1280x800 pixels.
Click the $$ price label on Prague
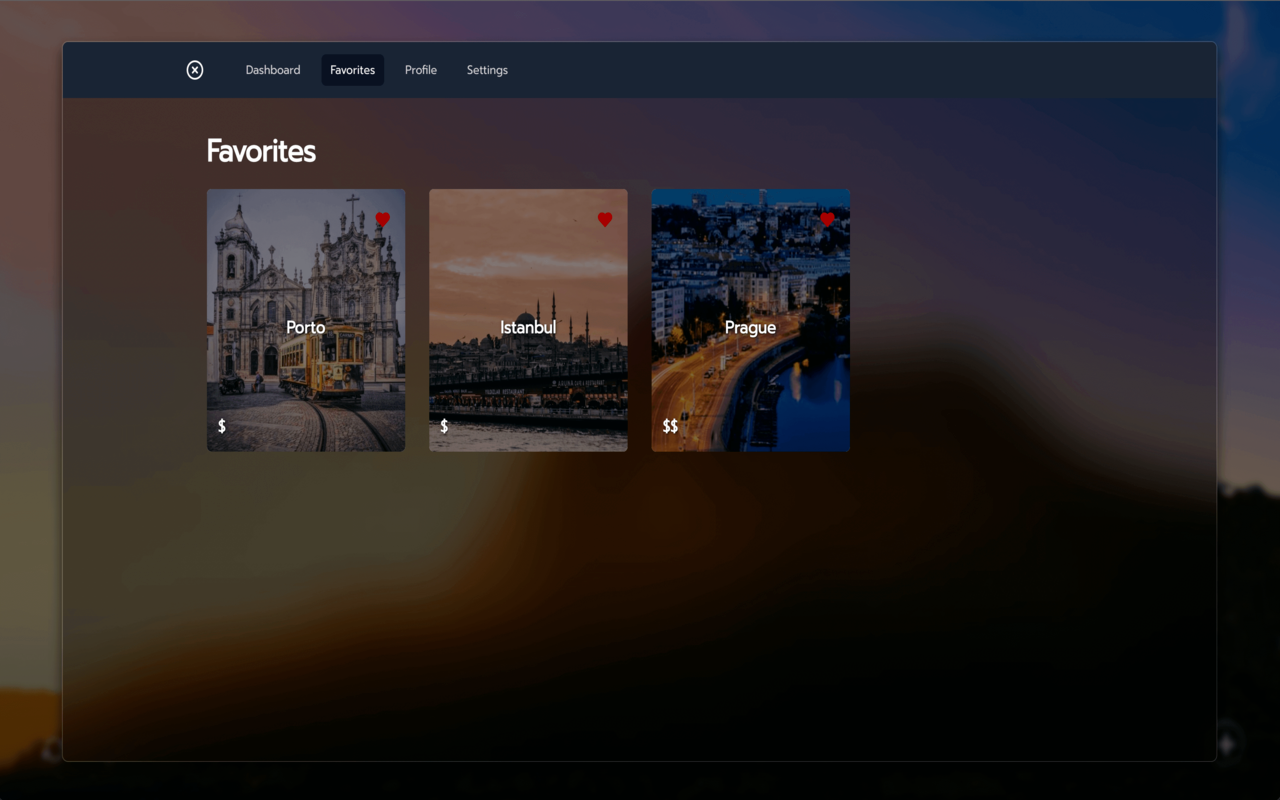pyautogui.click(x=670, y=426)
